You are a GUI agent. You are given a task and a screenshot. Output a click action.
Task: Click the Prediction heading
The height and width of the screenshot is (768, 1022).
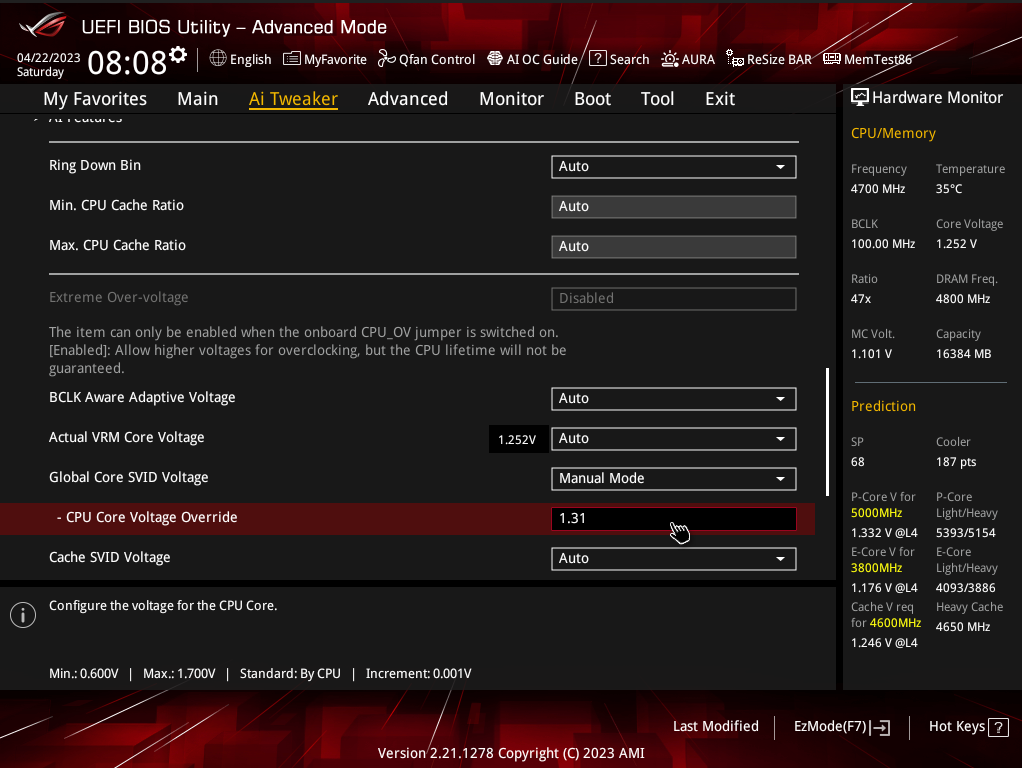(x=883, y=406)
